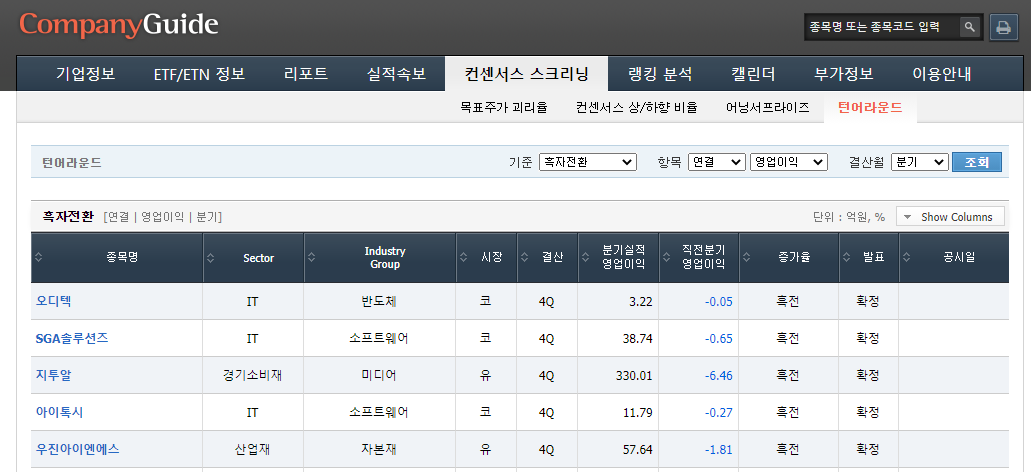Click the -1.81 previous quarter value
1031x472 pixels.
[x=718, y=450]
